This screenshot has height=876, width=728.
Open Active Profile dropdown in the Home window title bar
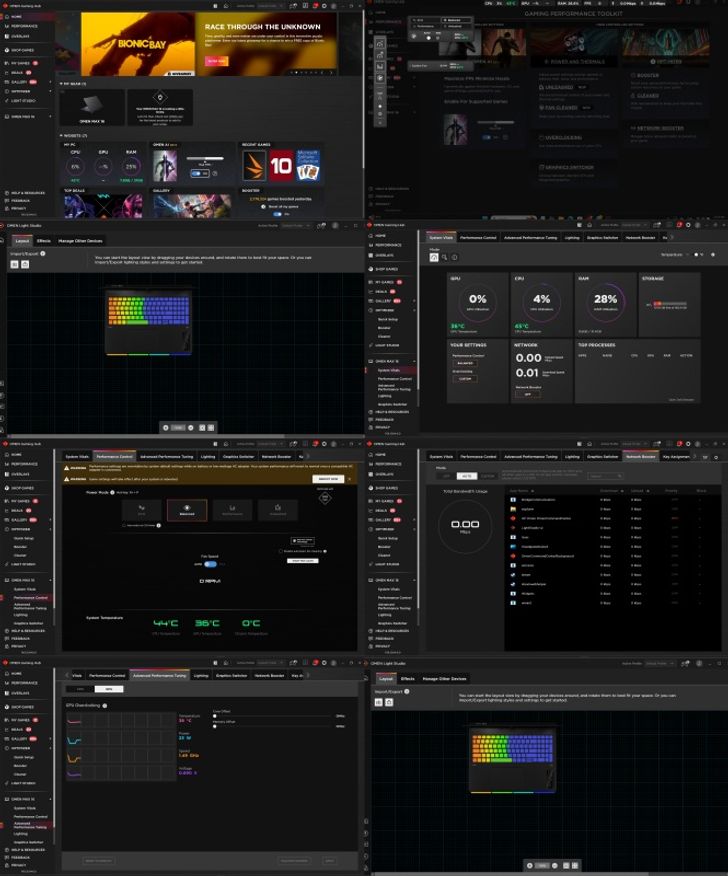tap(271, 6)
